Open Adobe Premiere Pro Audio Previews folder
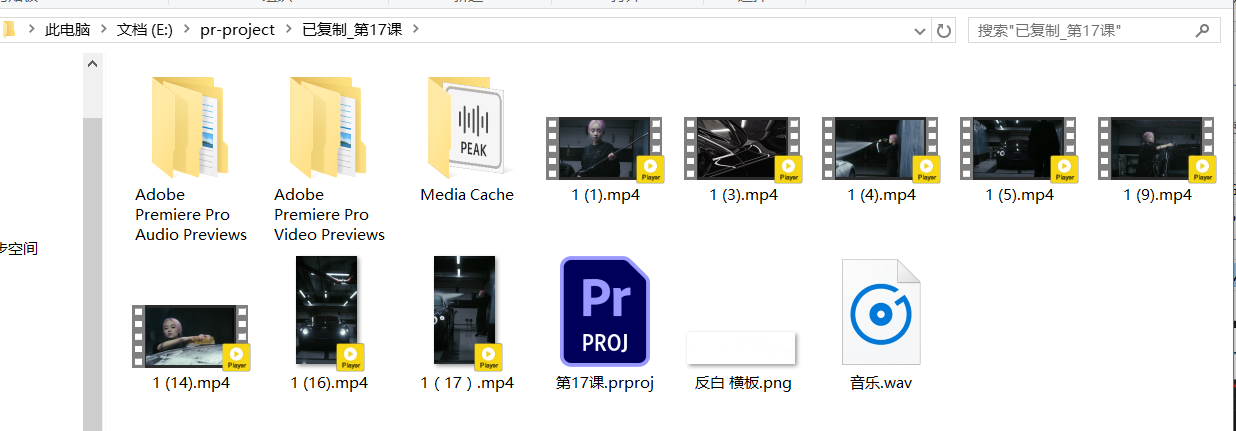 pos(191,126)
